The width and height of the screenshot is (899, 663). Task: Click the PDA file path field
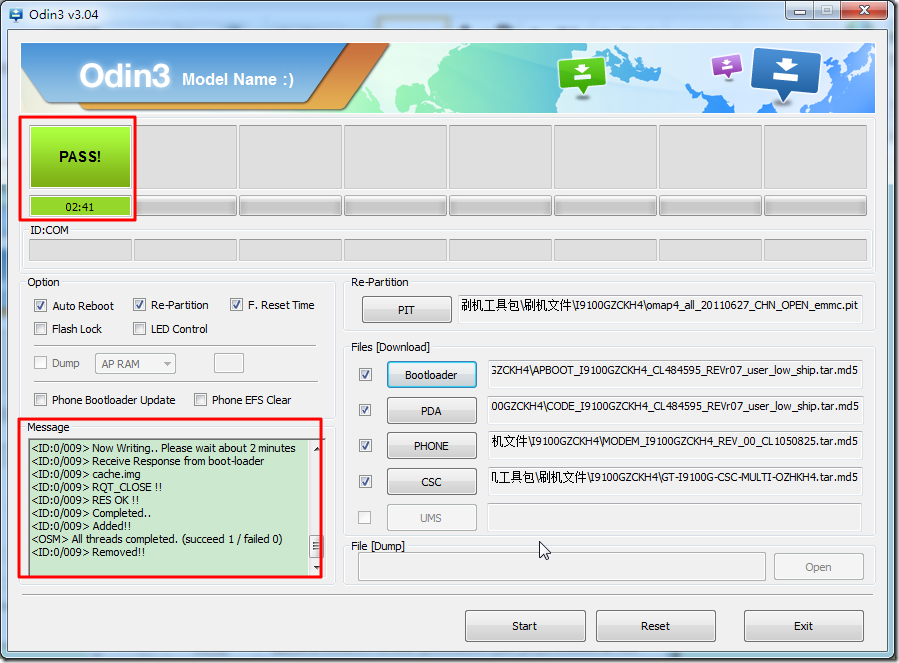coord(675,410)
